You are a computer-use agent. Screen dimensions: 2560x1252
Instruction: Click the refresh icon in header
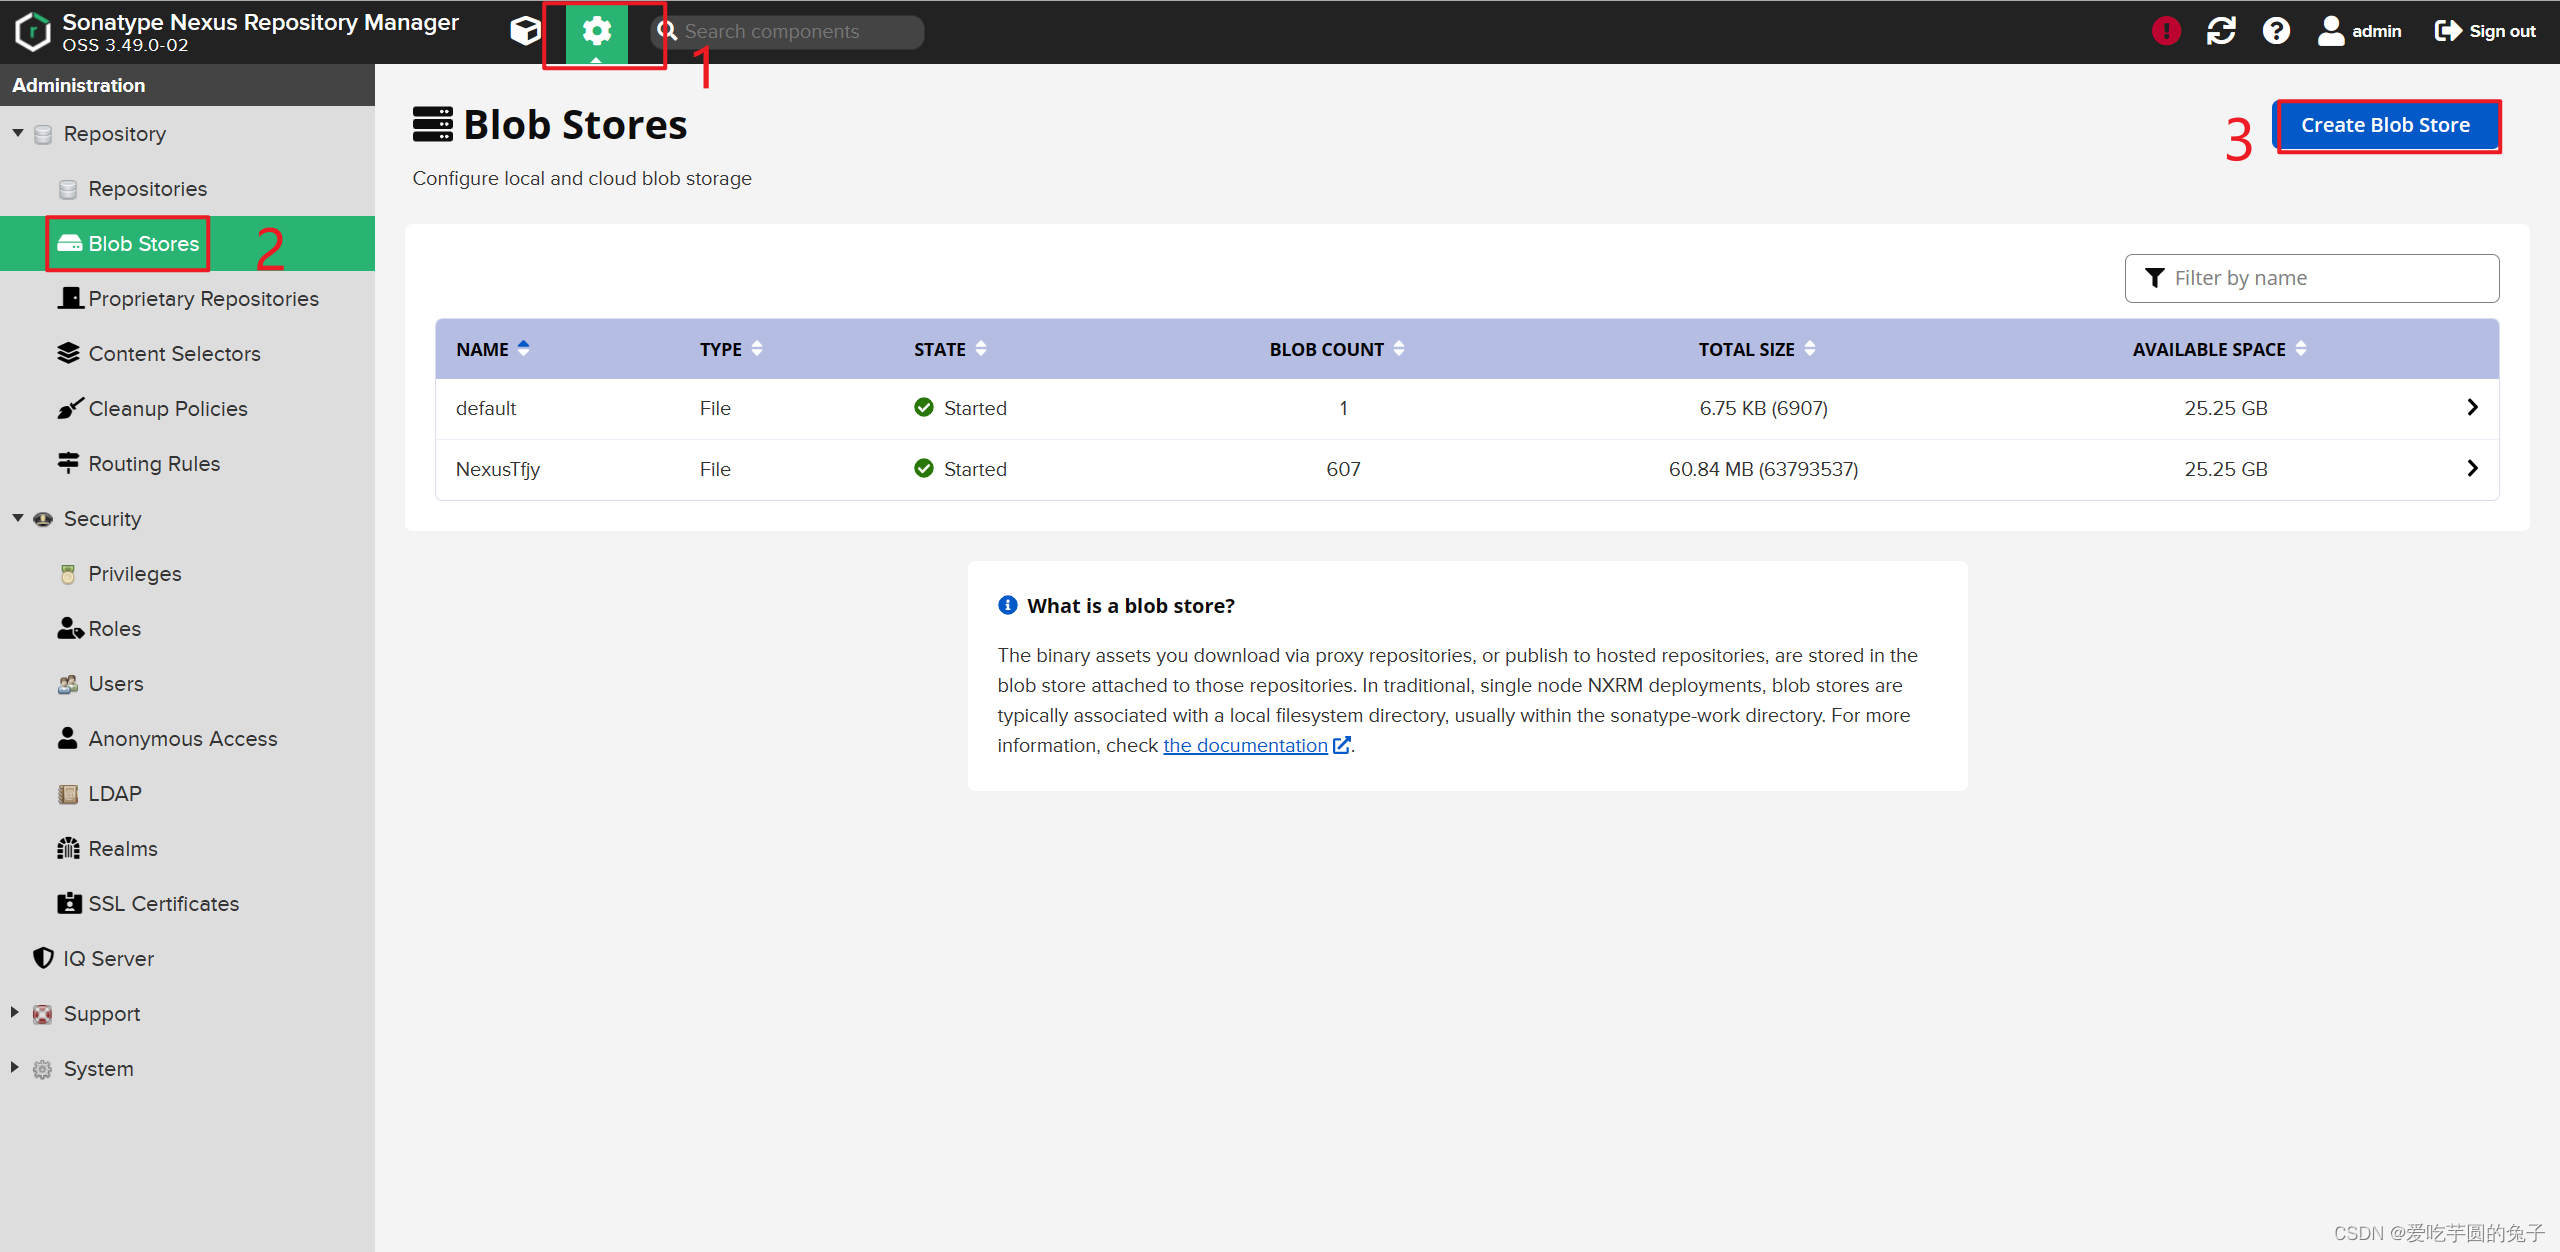pos(2221,31)
